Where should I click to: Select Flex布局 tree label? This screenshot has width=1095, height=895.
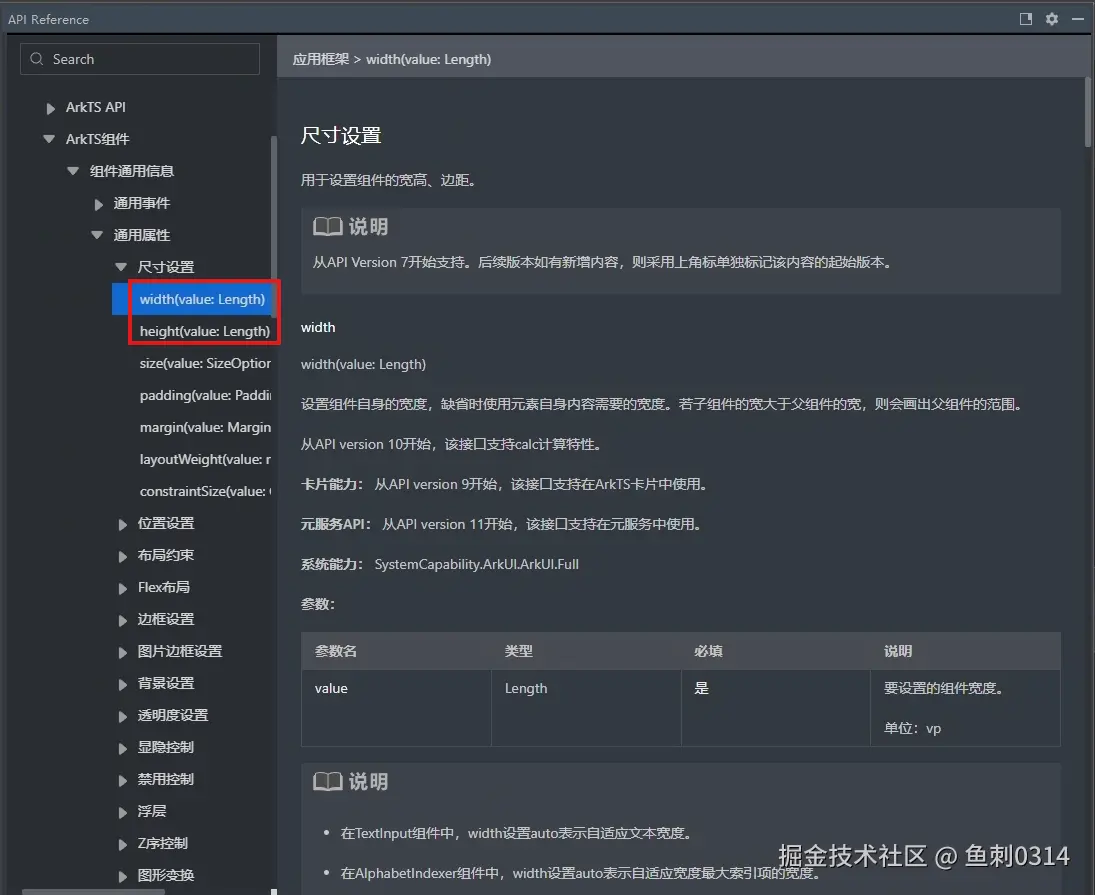point(163,587)
